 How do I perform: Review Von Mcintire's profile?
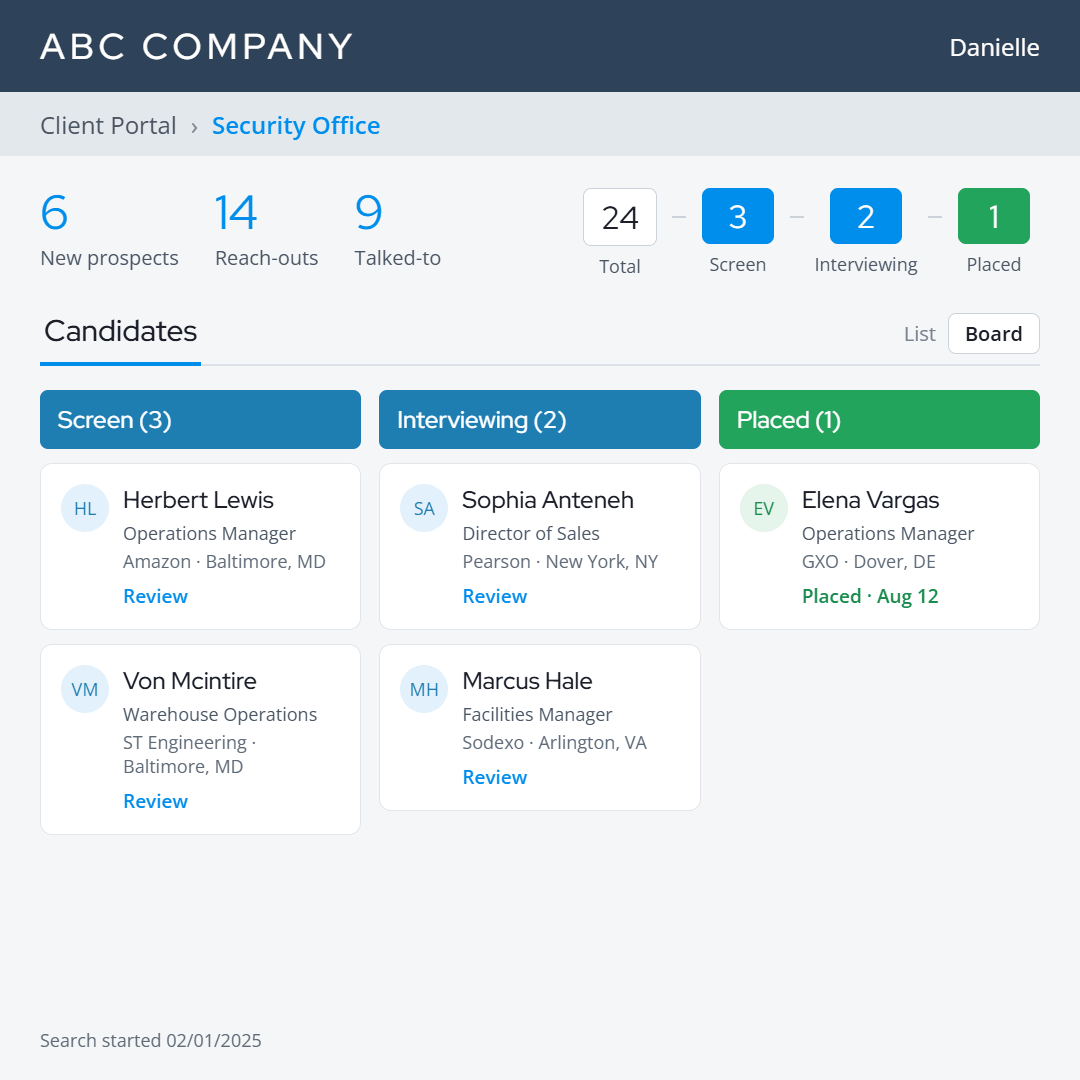[x=156, y=802]
